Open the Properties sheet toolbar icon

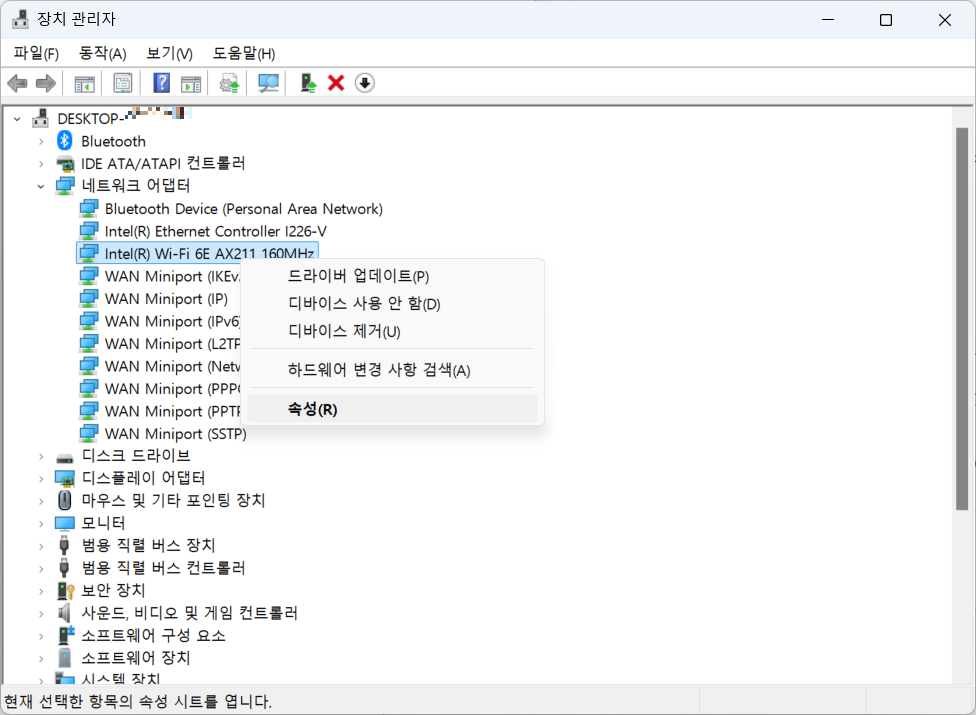(123, 83)
